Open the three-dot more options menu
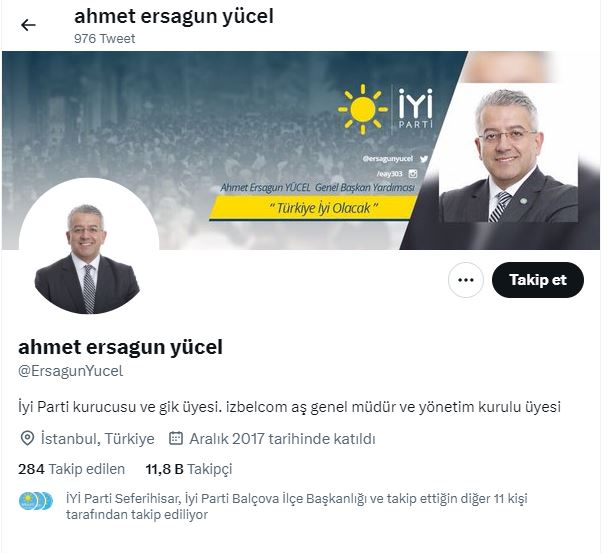 [x=465, y=280]
